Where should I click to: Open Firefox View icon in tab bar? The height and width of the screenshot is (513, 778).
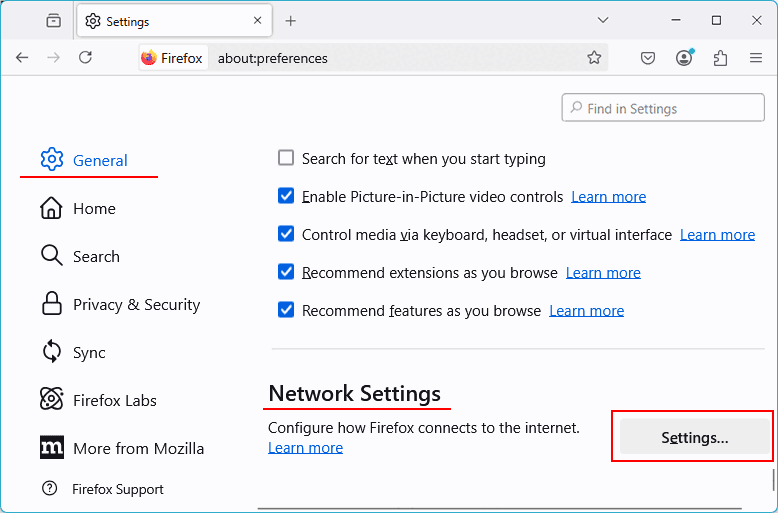(x=54, y=21)
